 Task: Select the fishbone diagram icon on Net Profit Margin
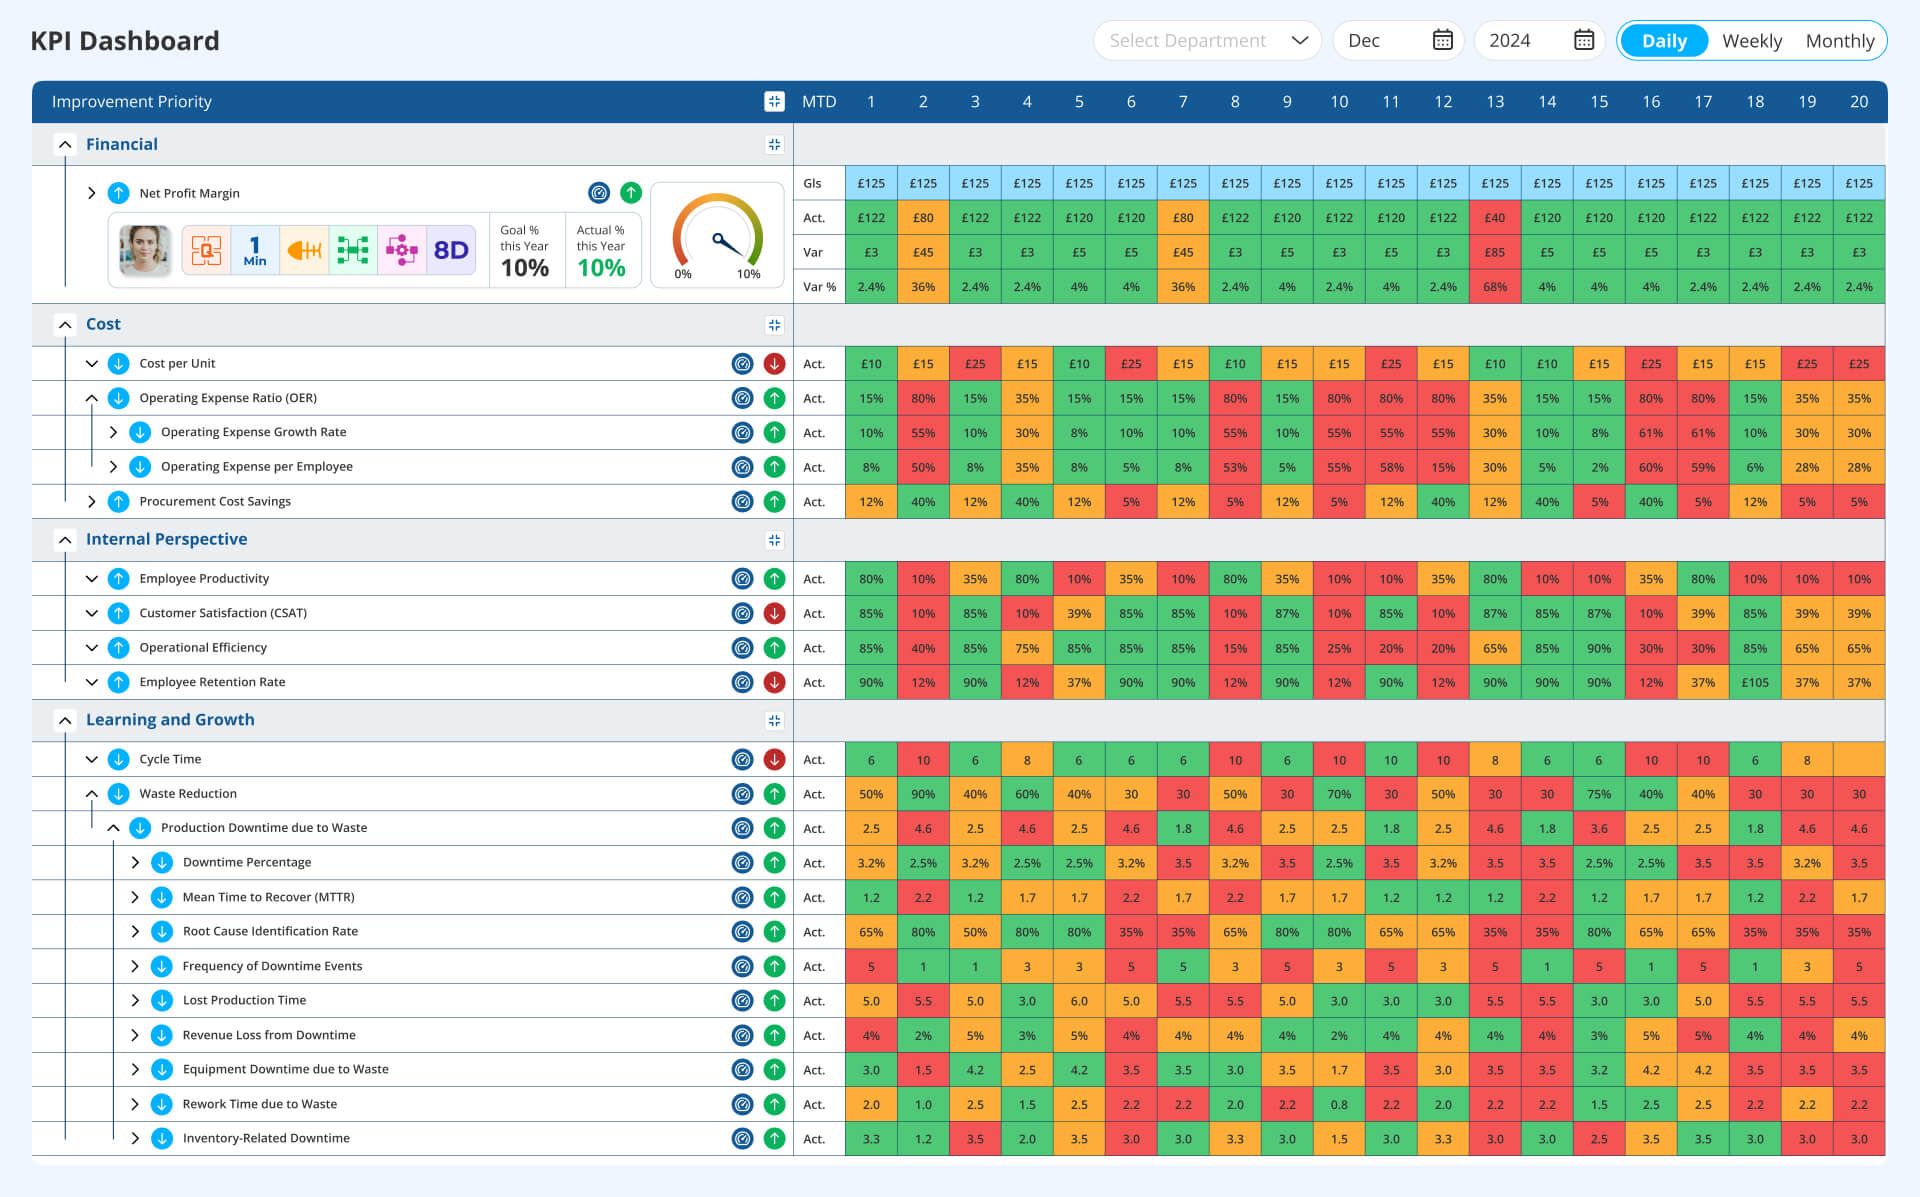coord(304,250)
